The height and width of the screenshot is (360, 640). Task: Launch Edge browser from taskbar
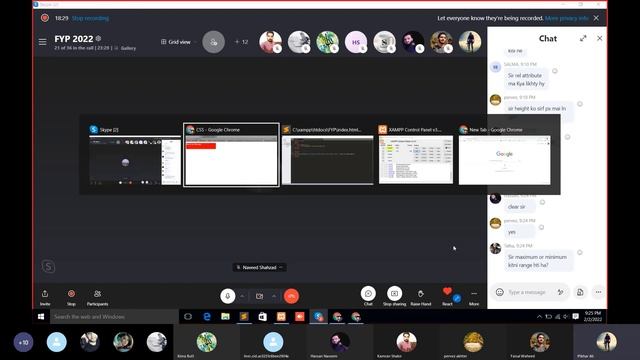[x=207, y=316]
